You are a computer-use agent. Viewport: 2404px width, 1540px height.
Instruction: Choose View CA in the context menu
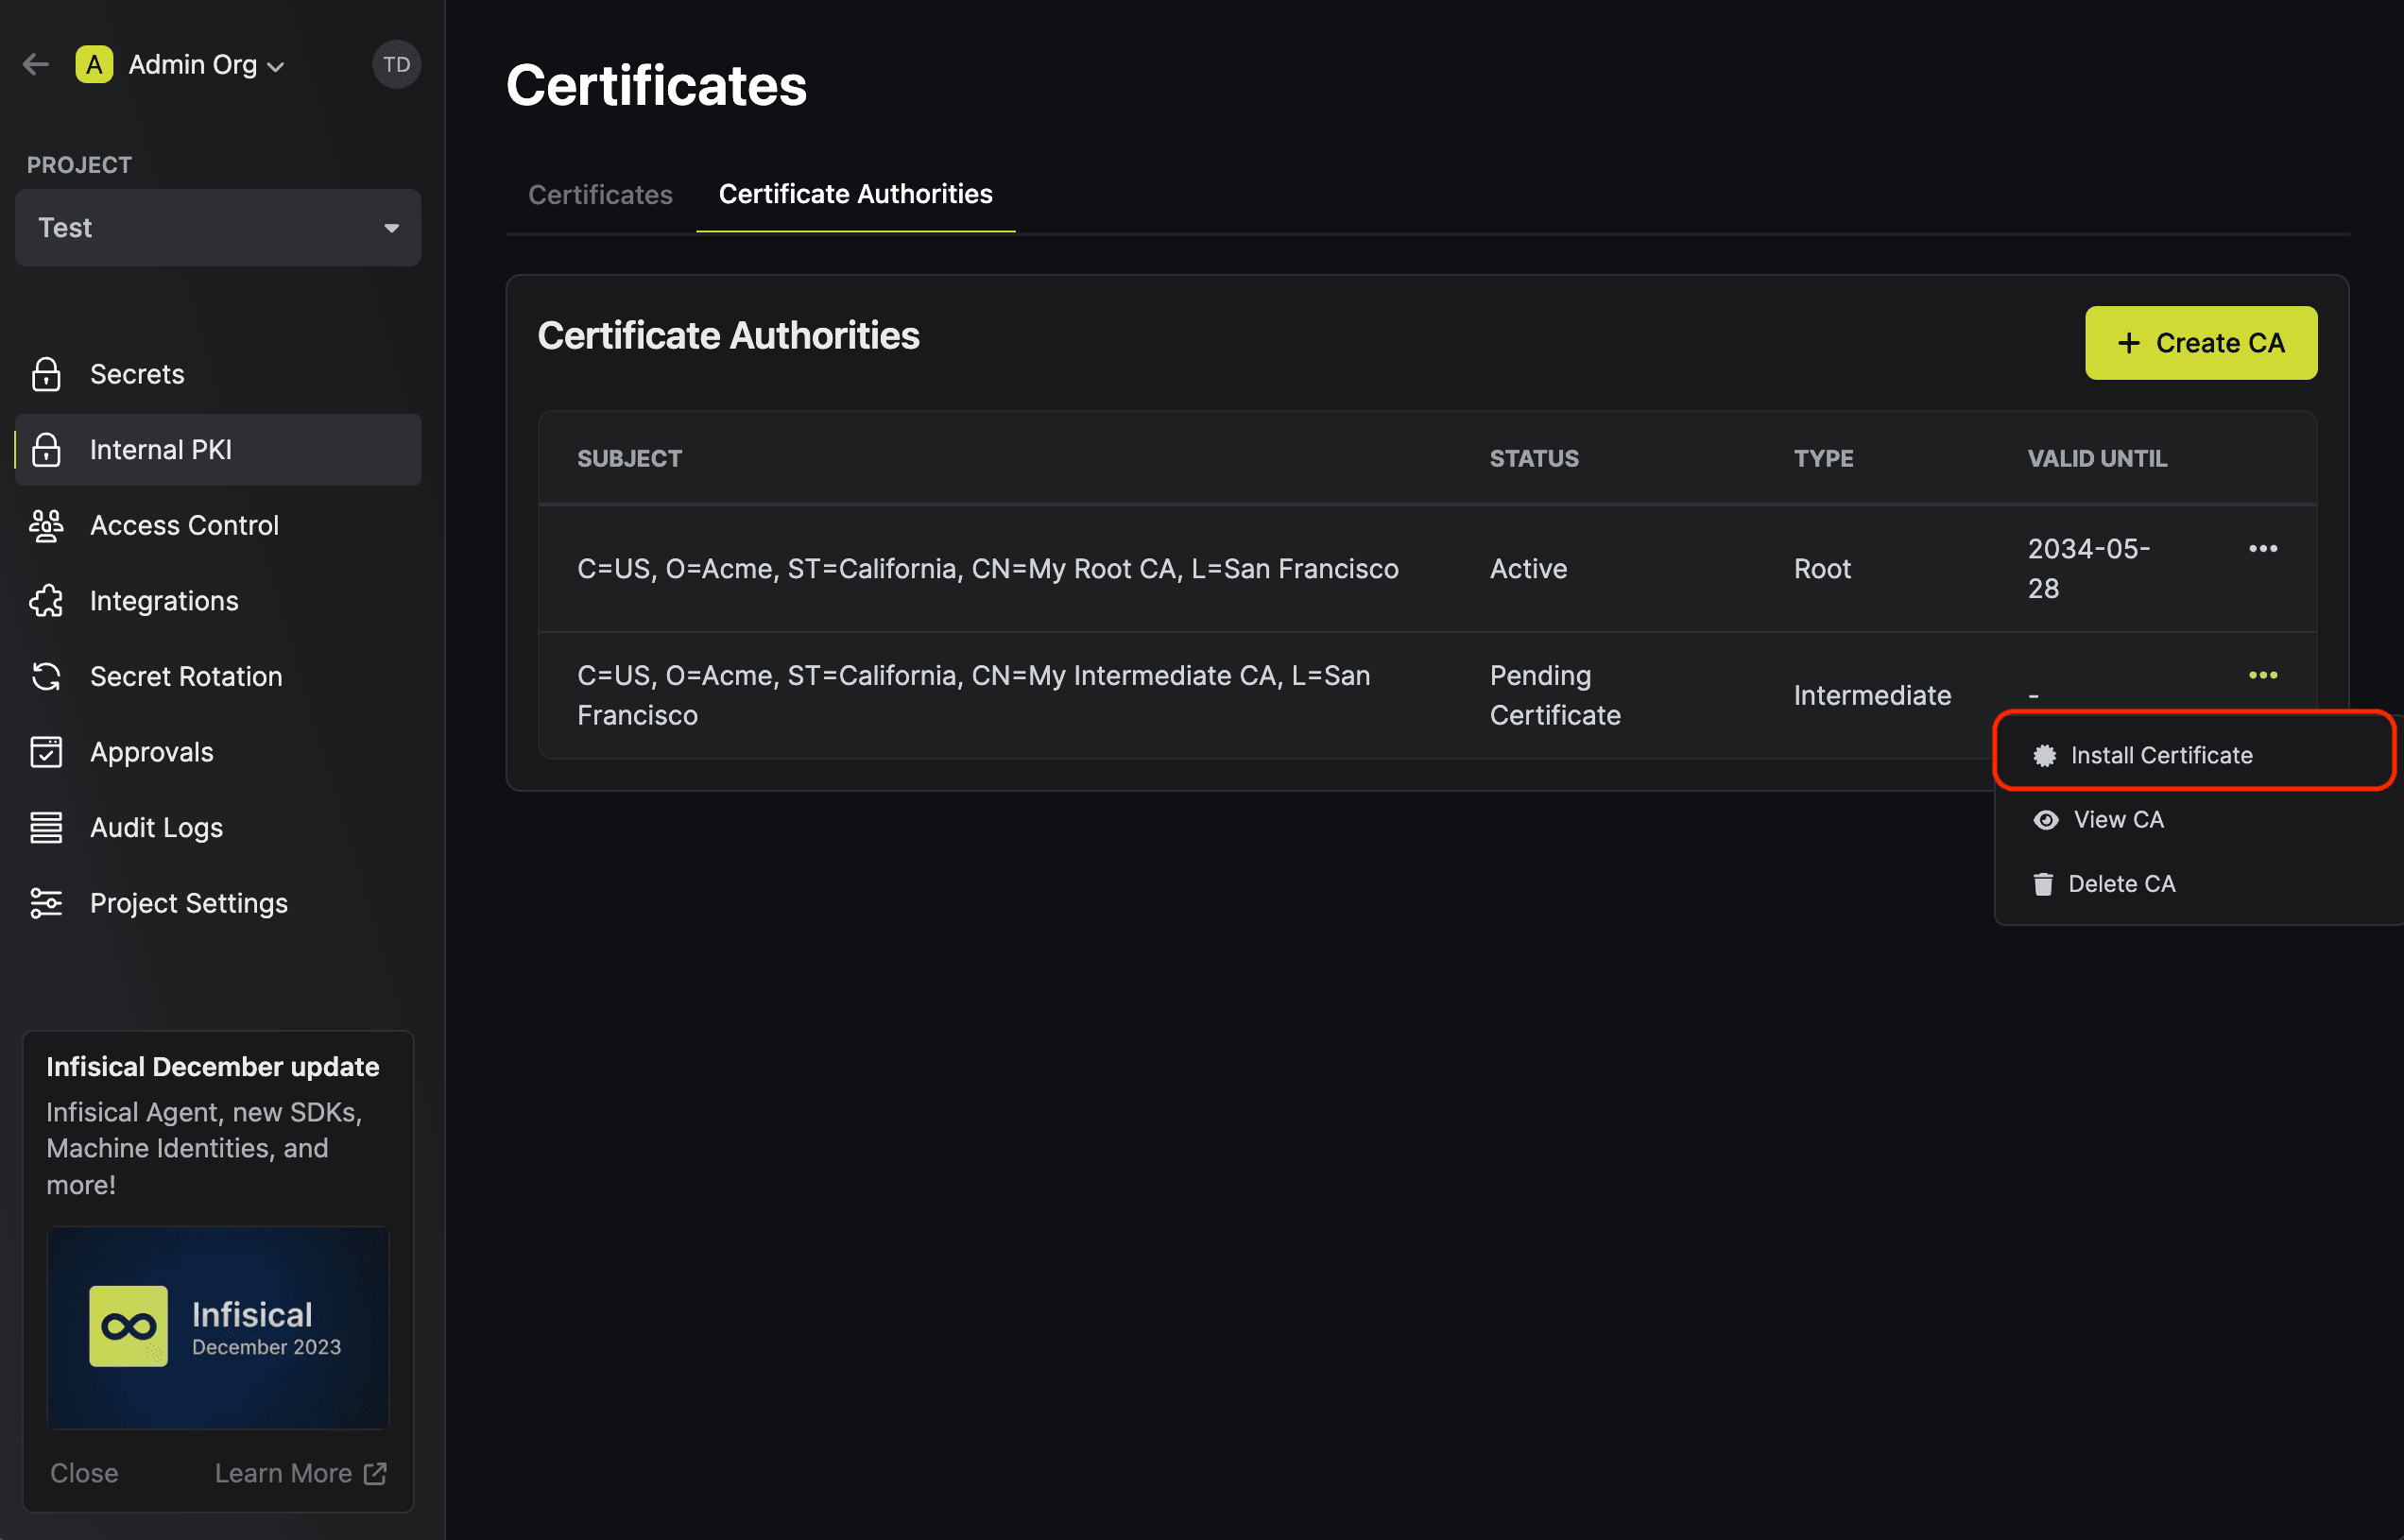2117,820
